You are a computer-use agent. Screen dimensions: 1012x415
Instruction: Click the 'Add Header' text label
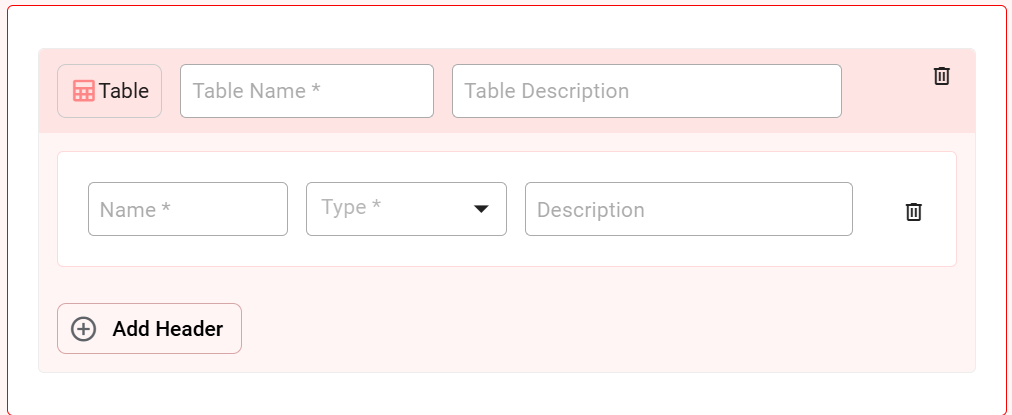(167, 329)
